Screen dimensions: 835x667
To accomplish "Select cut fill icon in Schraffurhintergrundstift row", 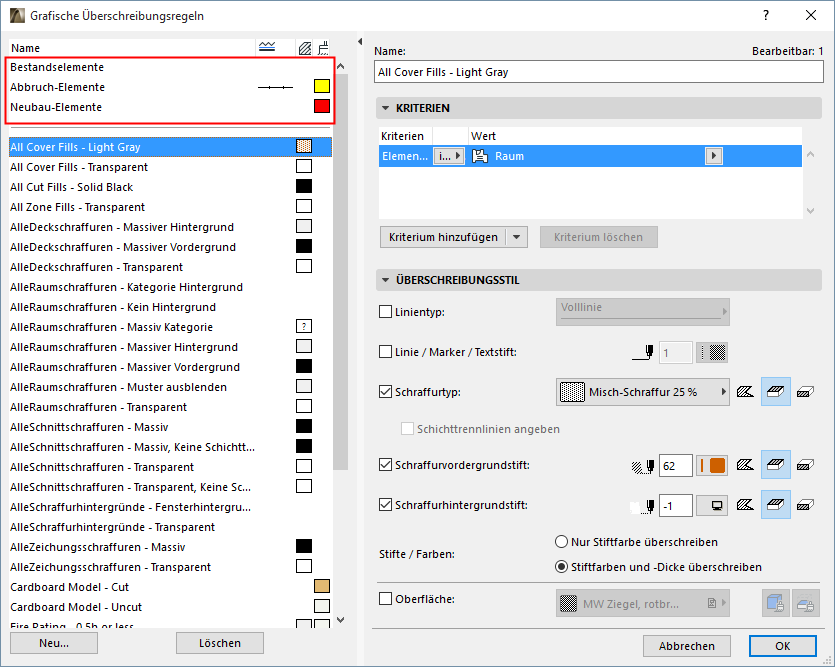I will click(x=805, y=505).
